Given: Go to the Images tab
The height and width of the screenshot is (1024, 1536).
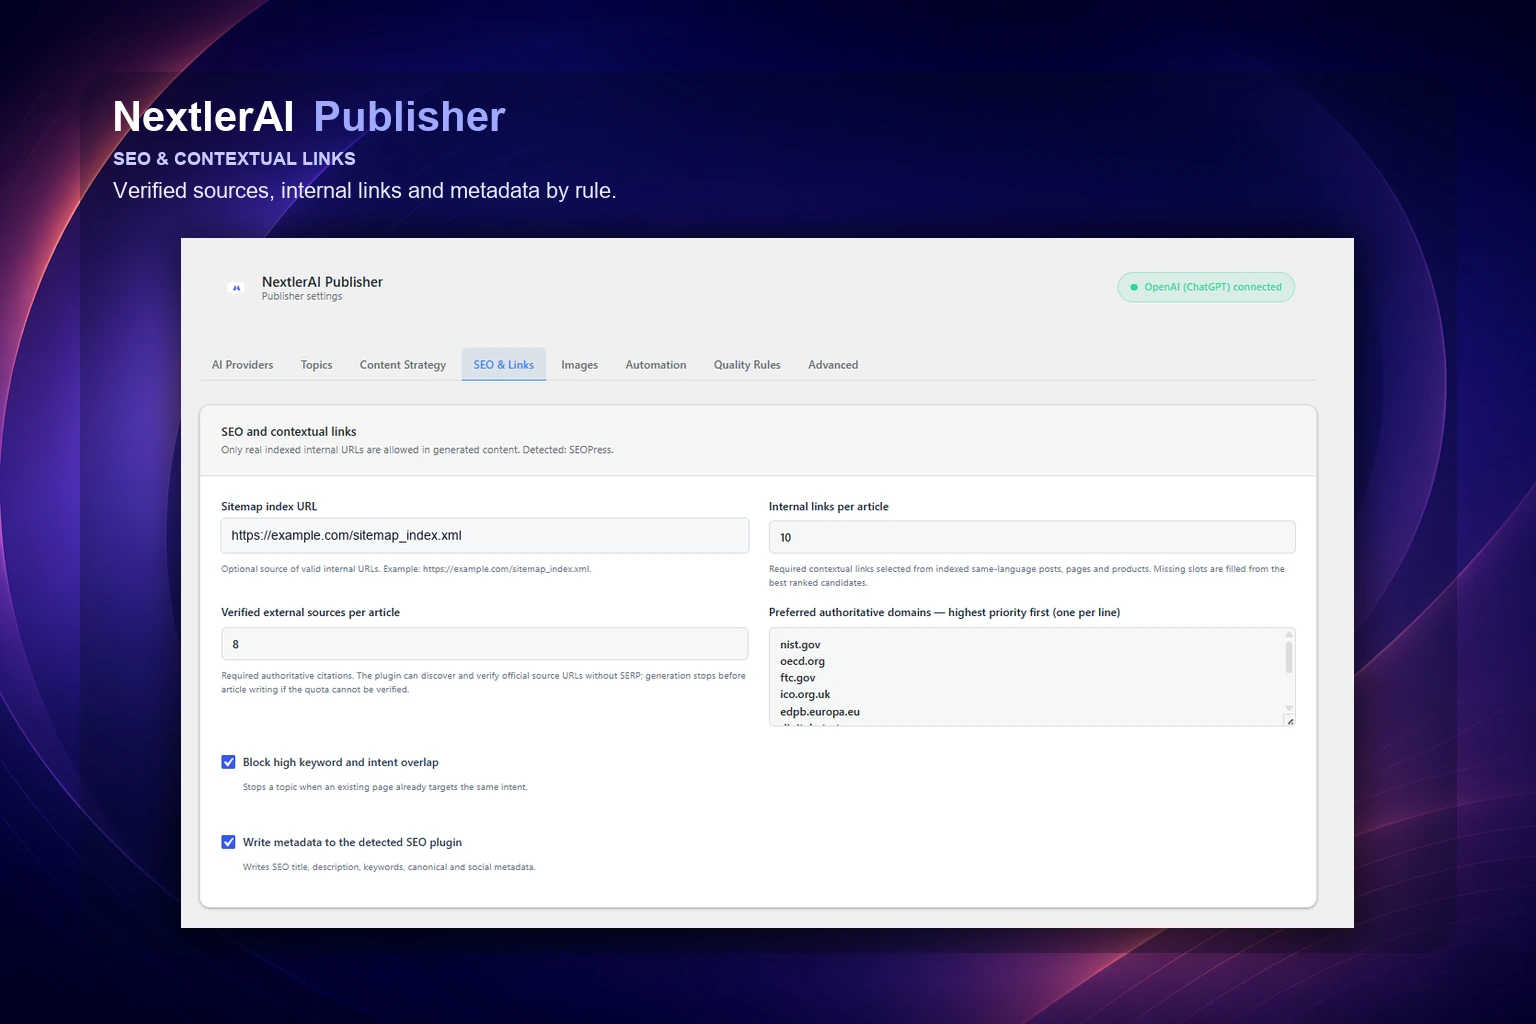Looking at the screenshot, I should (579, 365).
